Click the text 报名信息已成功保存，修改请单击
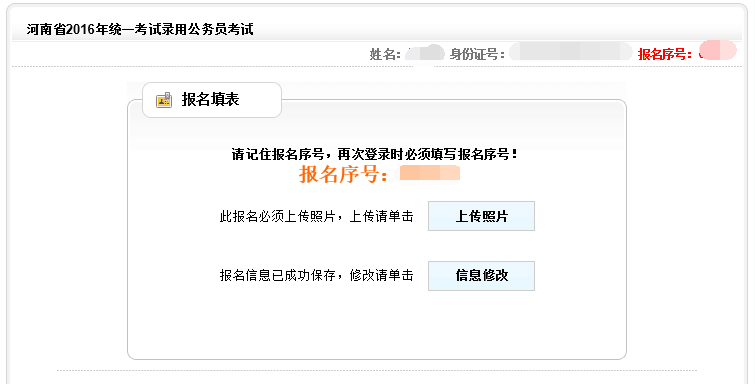This screenshot has height=384, width=755. [x=316, y=276]
